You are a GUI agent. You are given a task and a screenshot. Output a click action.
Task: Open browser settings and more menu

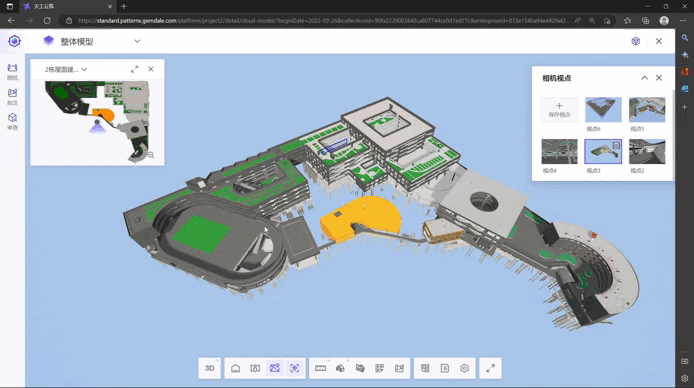[x=682, y=20]
